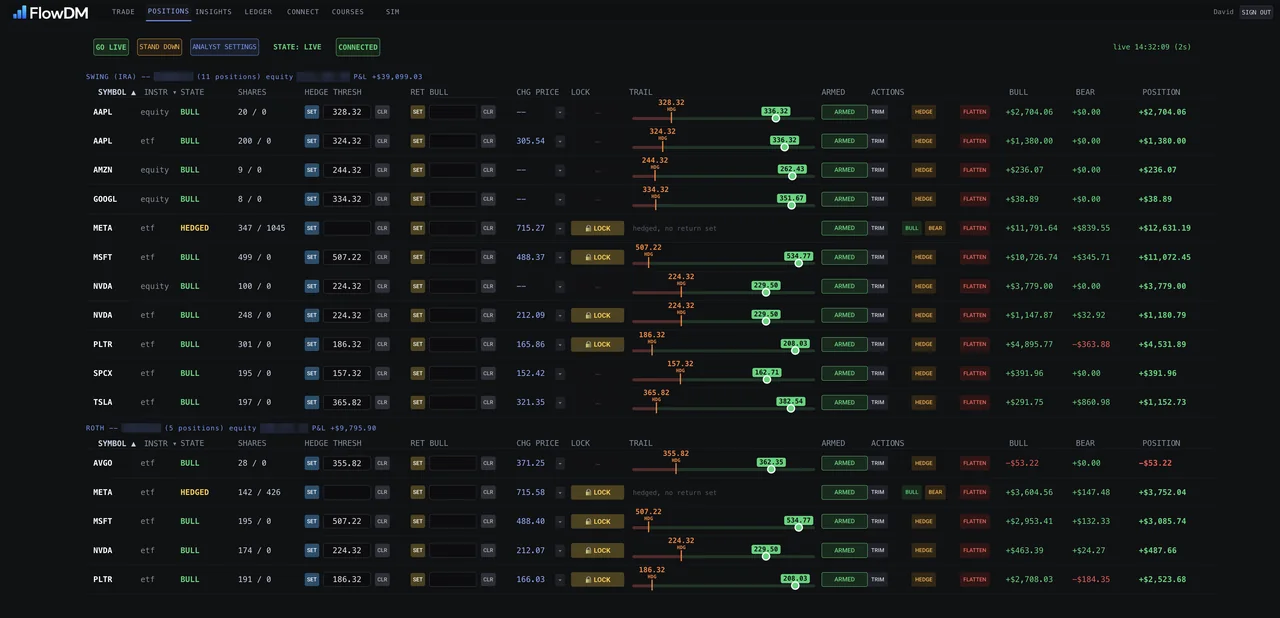Viewport: 1280px width, 618px height.
Task: Click the STAND DOWN button
Action: tap(160, 47)
